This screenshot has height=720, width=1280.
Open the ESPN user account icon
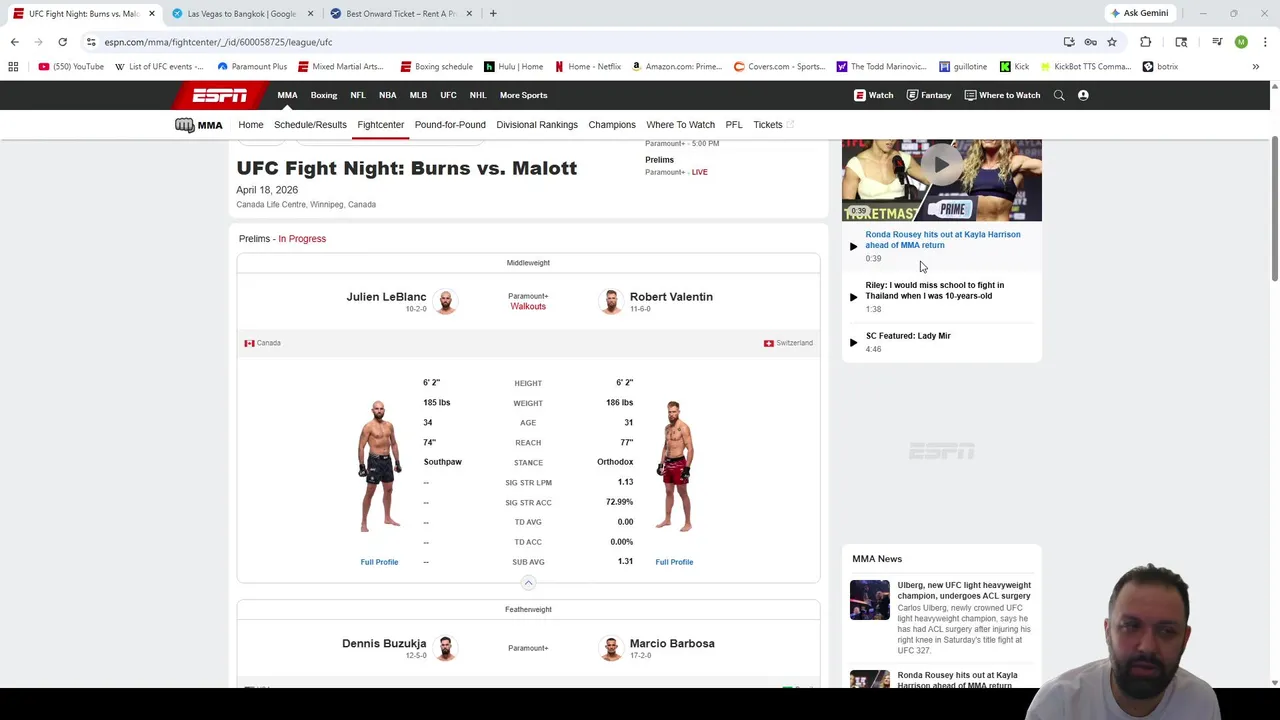[x=1083, y=95]
